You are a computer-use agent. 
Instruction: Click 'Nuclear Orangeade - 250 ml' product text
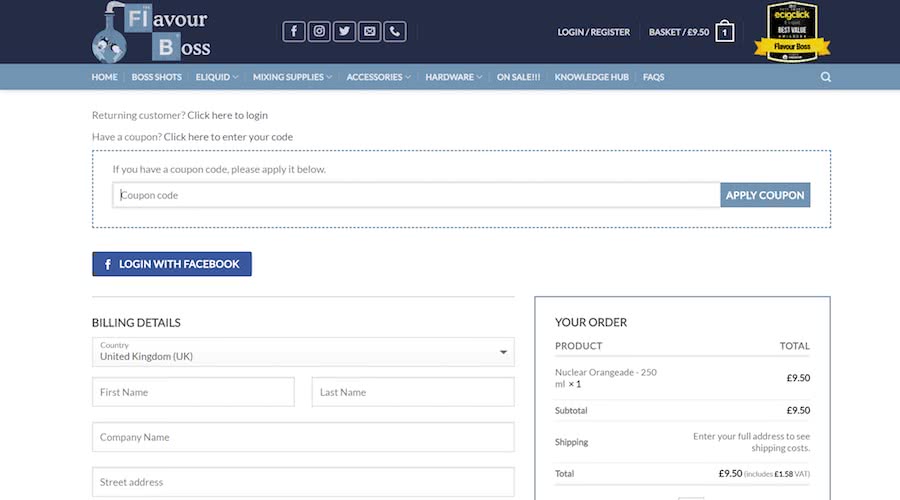tap(606, 378)
